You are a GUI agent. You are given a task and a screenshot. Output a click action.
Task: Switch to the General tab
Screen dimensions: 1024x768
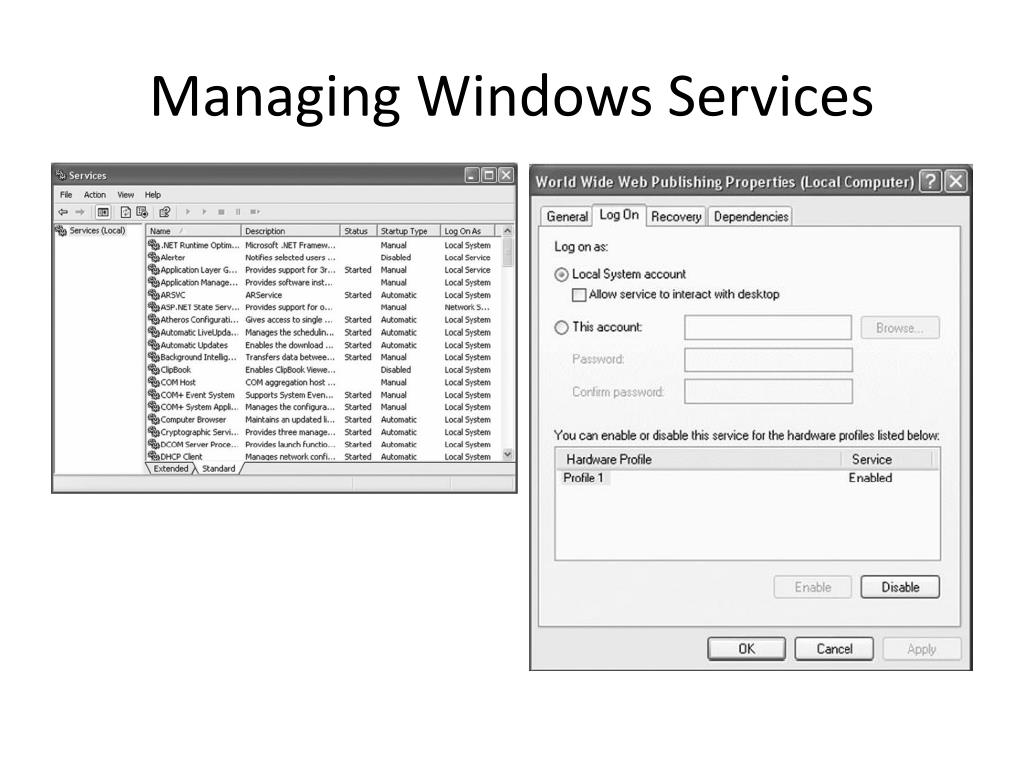coord(567,216)
